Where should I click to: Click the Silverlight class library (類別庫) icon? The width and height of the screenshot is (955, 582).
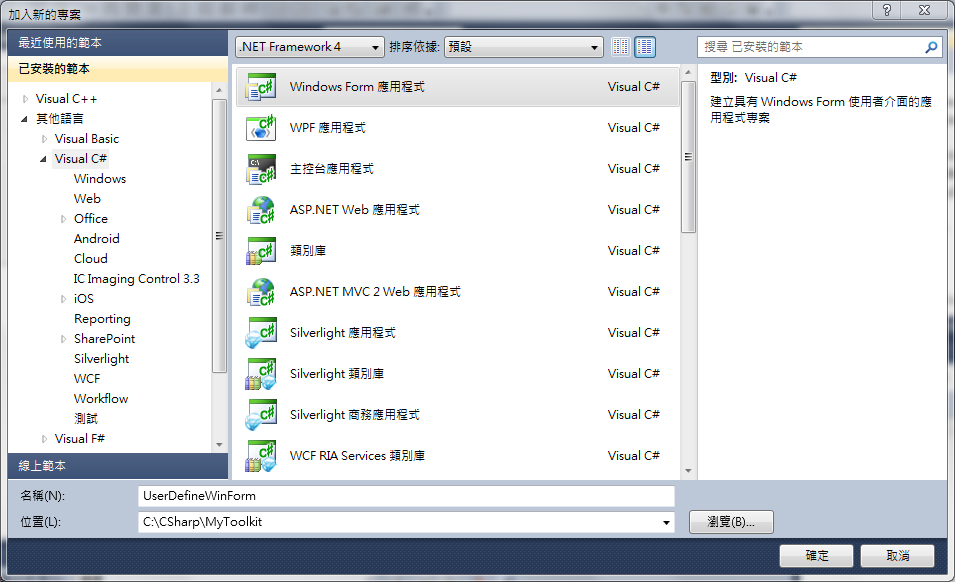click(x=261, y=374)
